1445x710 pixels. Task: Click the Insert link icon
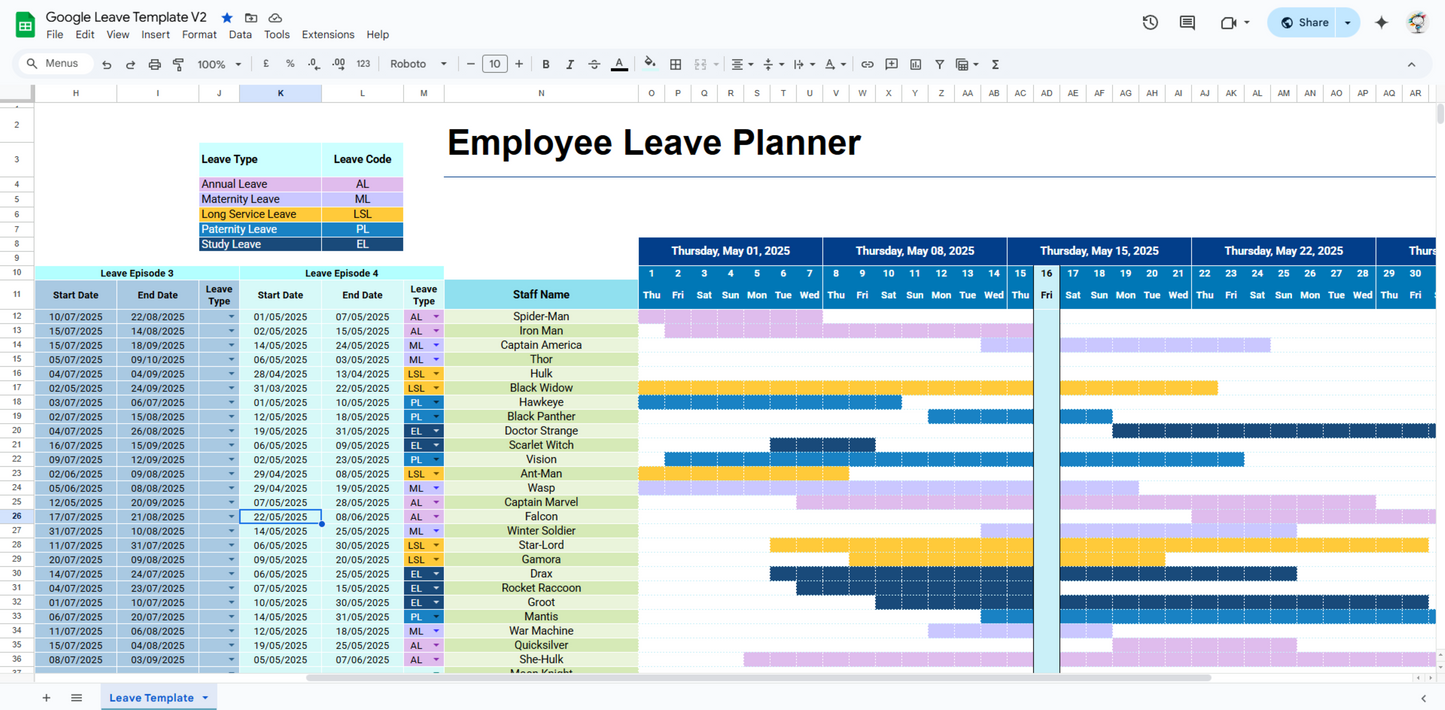[867, 64]
